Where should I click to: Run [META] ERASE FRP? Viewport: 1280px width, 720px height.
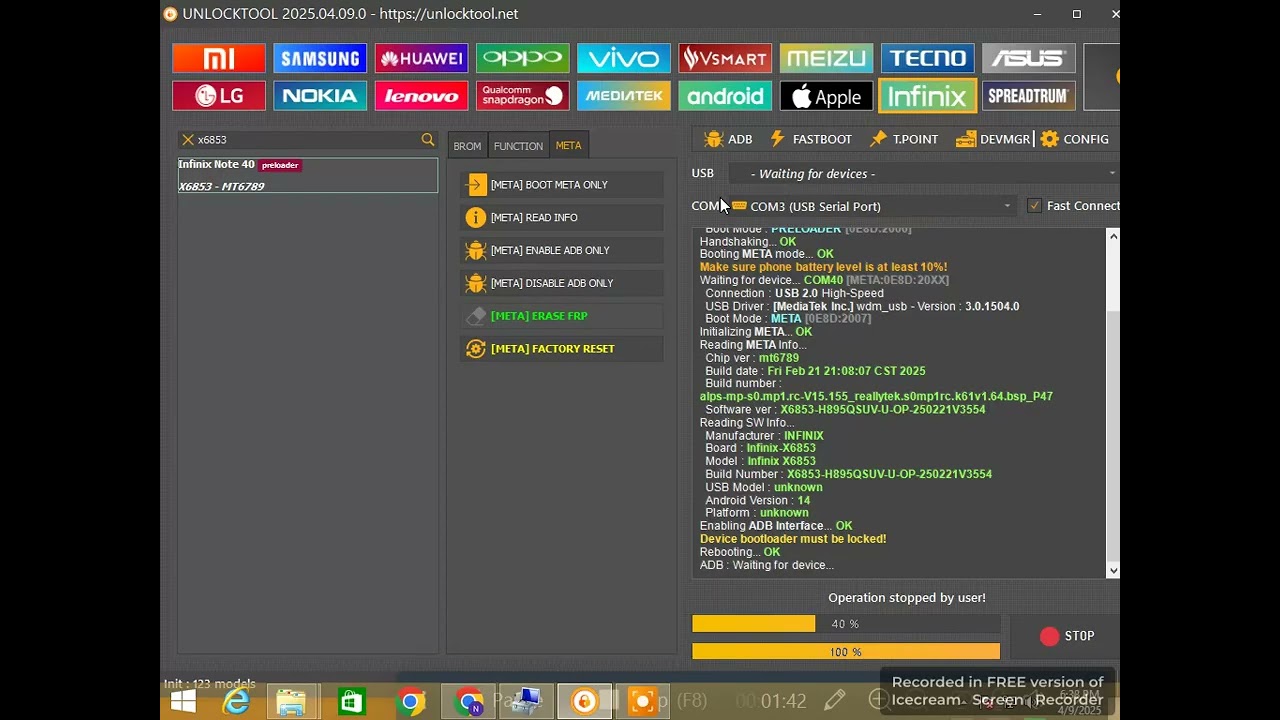[x=562, y=316]
